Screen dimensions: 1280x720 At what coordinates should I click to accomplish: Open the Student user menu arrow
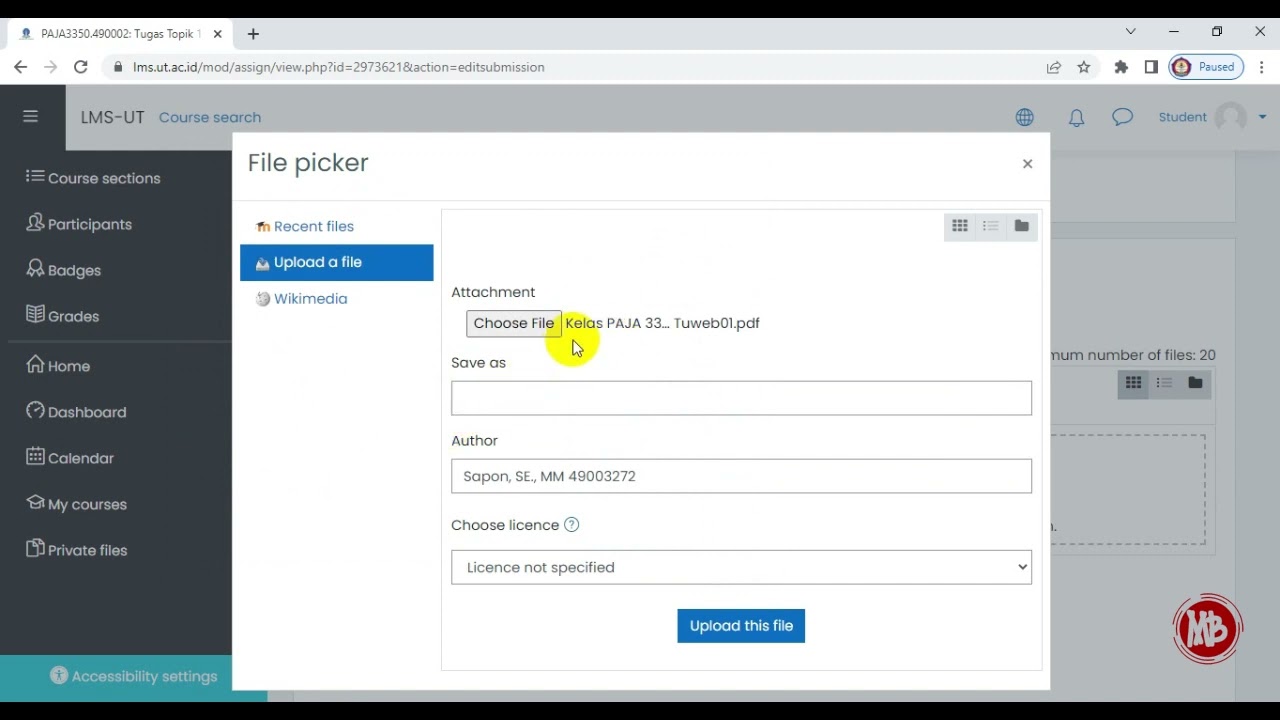[1262, 117]
